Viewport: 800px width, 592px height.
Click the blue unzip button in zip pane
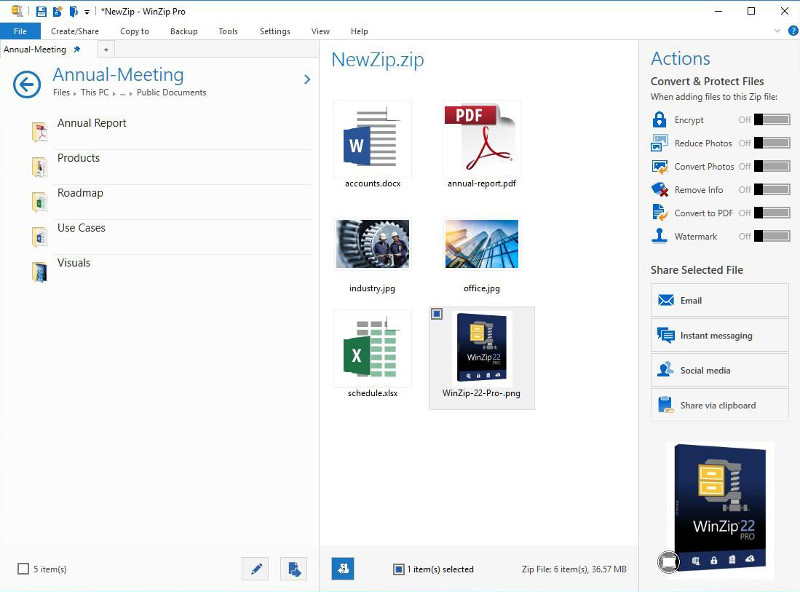coord(343,569)
